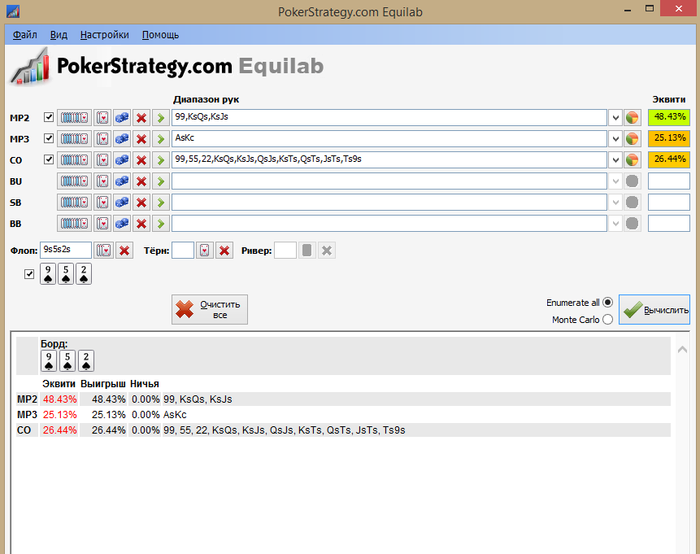Uncheck the MP3 player checkbox
The height and width of the screenshot is (554, 700).
click(49, 138)
